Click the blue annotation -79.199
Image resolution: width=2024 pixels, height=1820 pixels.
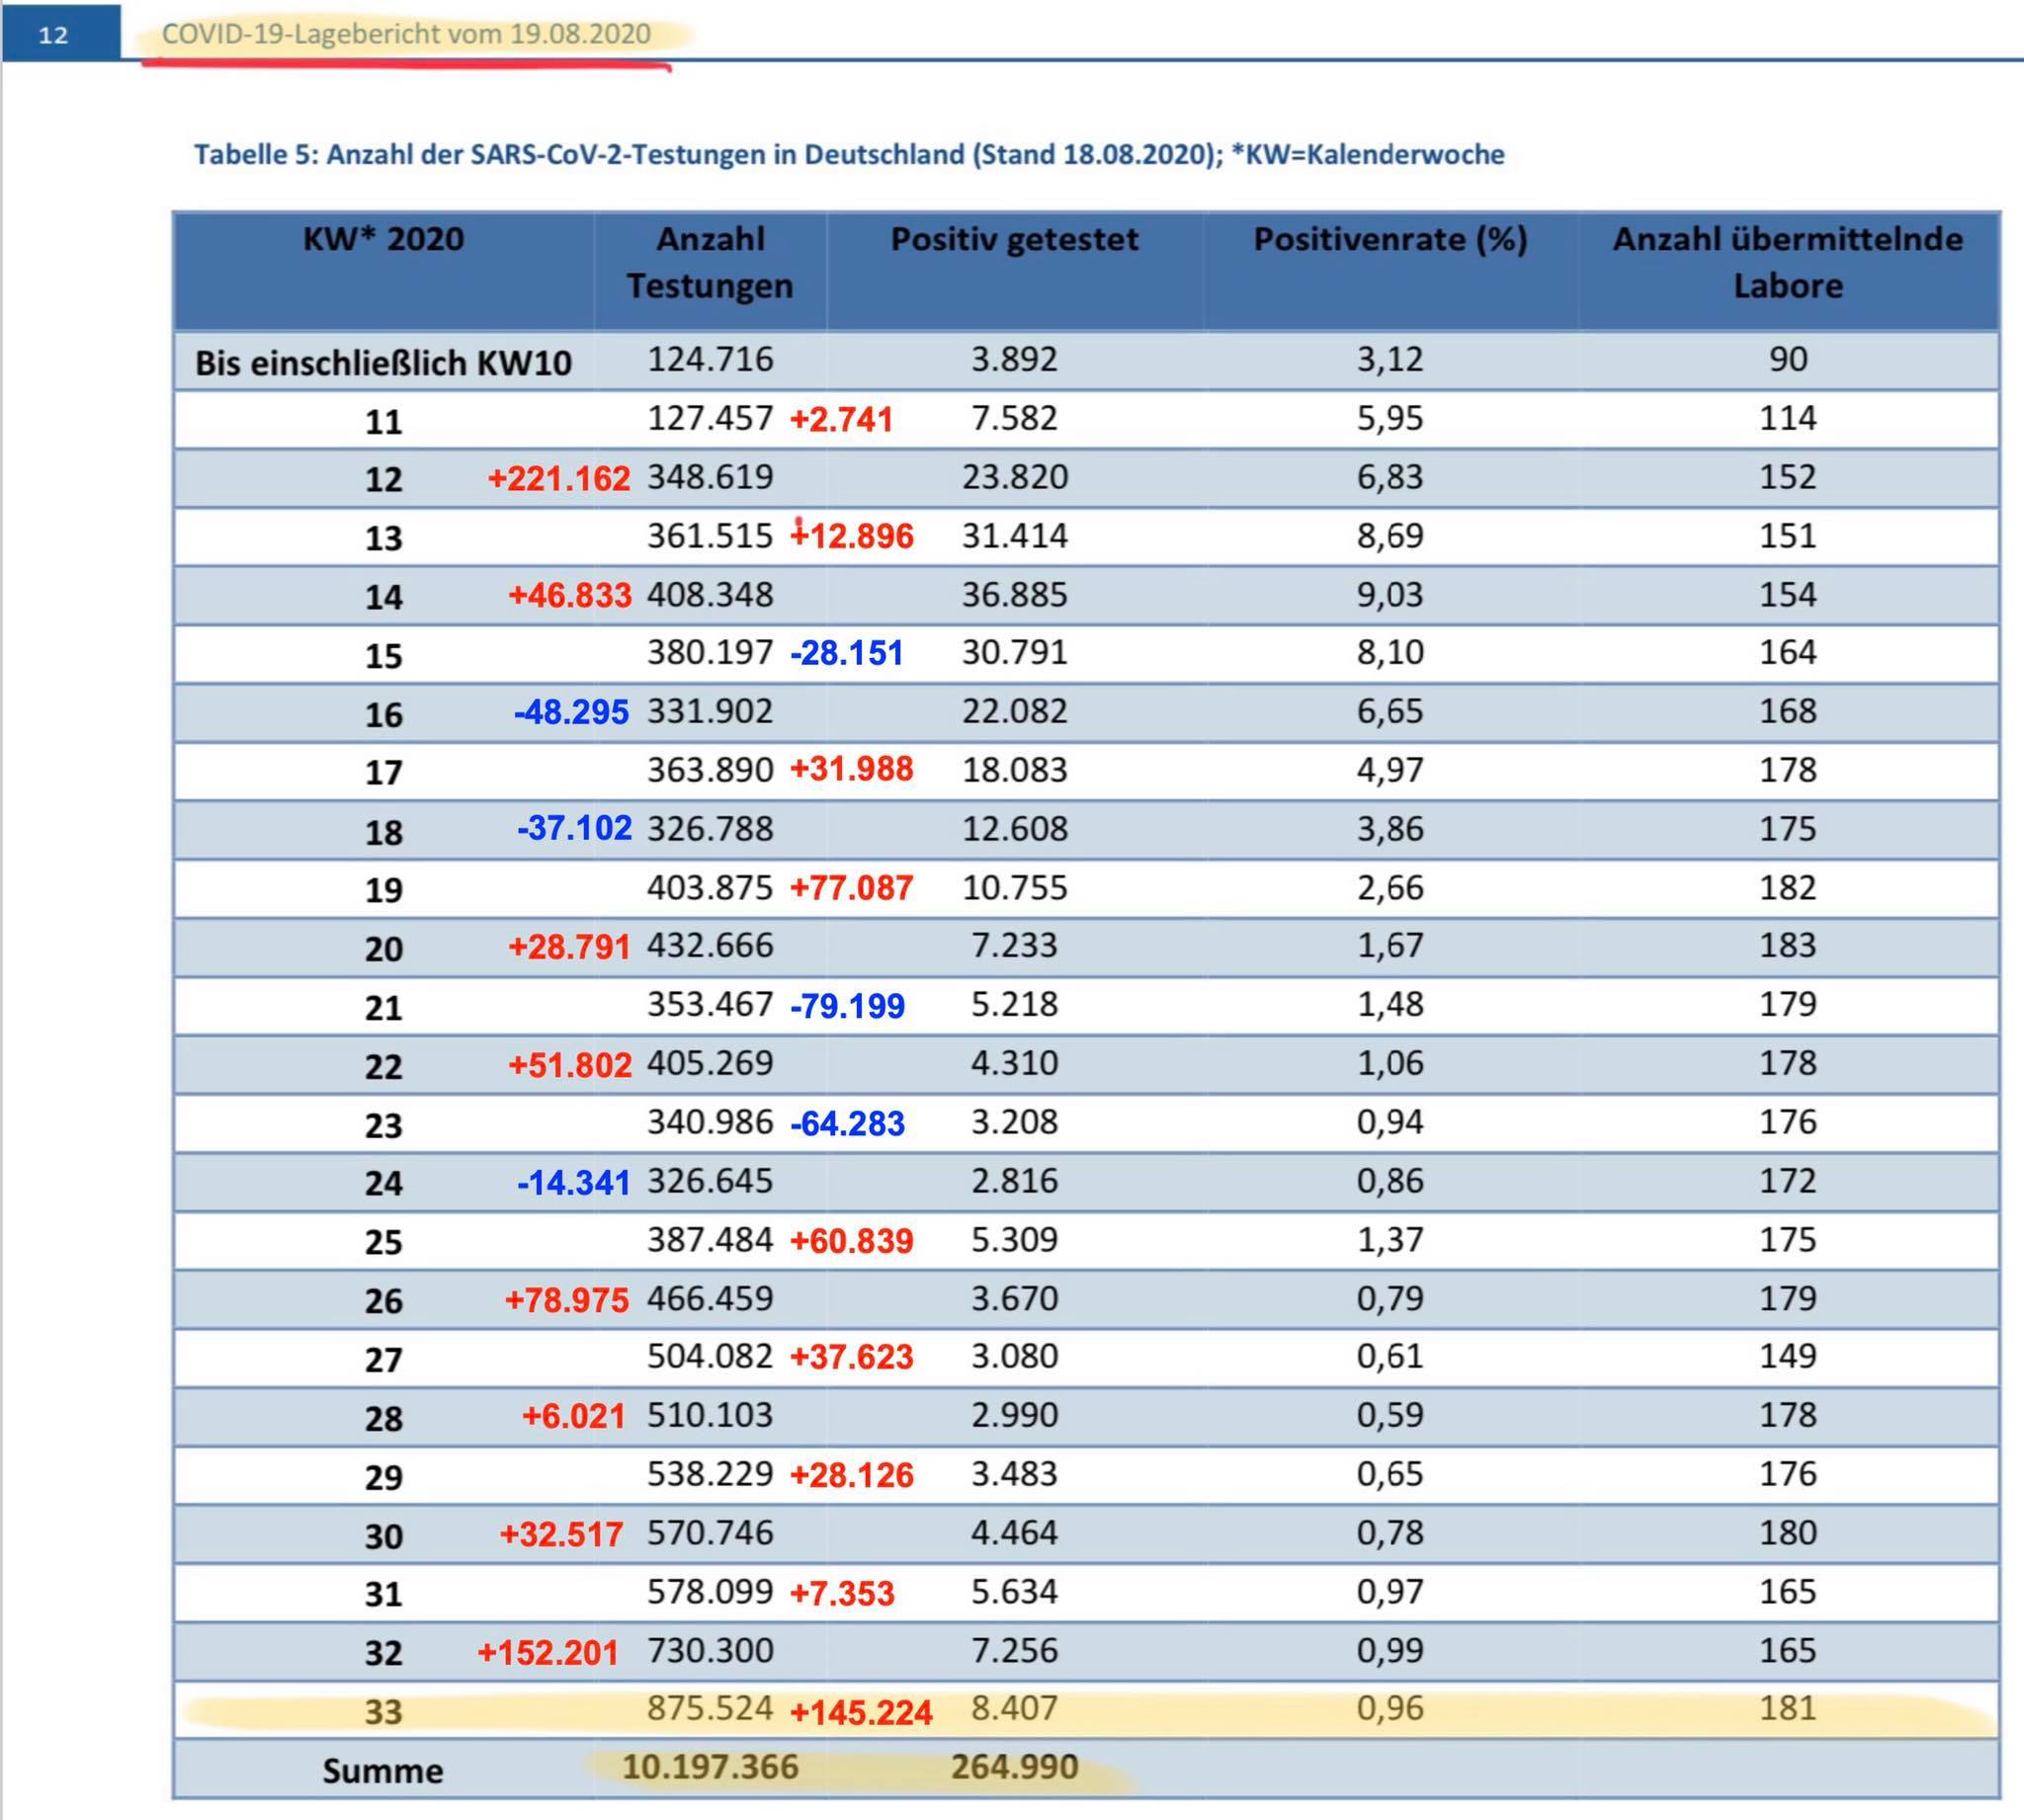coord(847,1007)
